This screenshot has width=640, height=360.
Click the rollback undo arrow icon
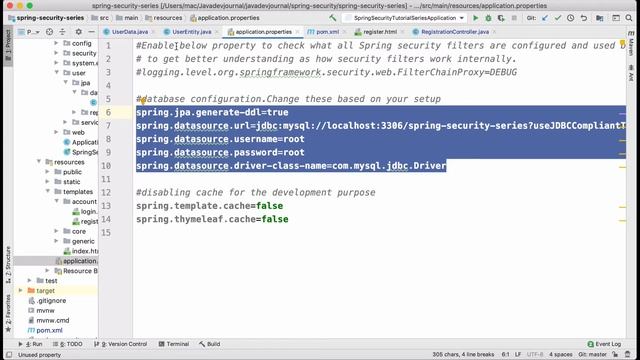(584, 18)
